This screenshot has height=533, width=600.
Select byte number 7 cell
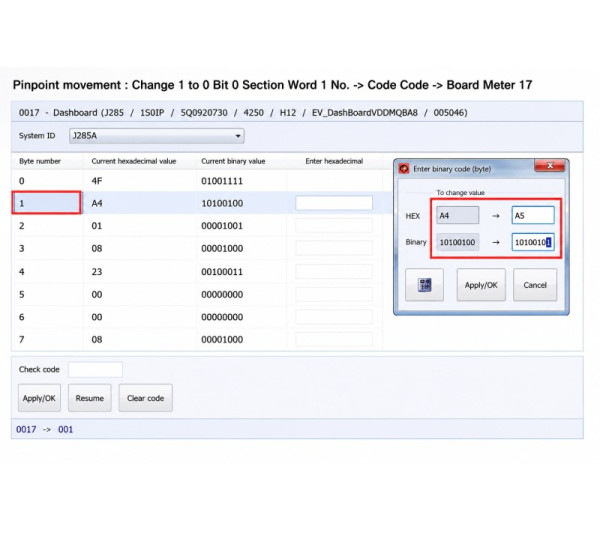[48, 339]
